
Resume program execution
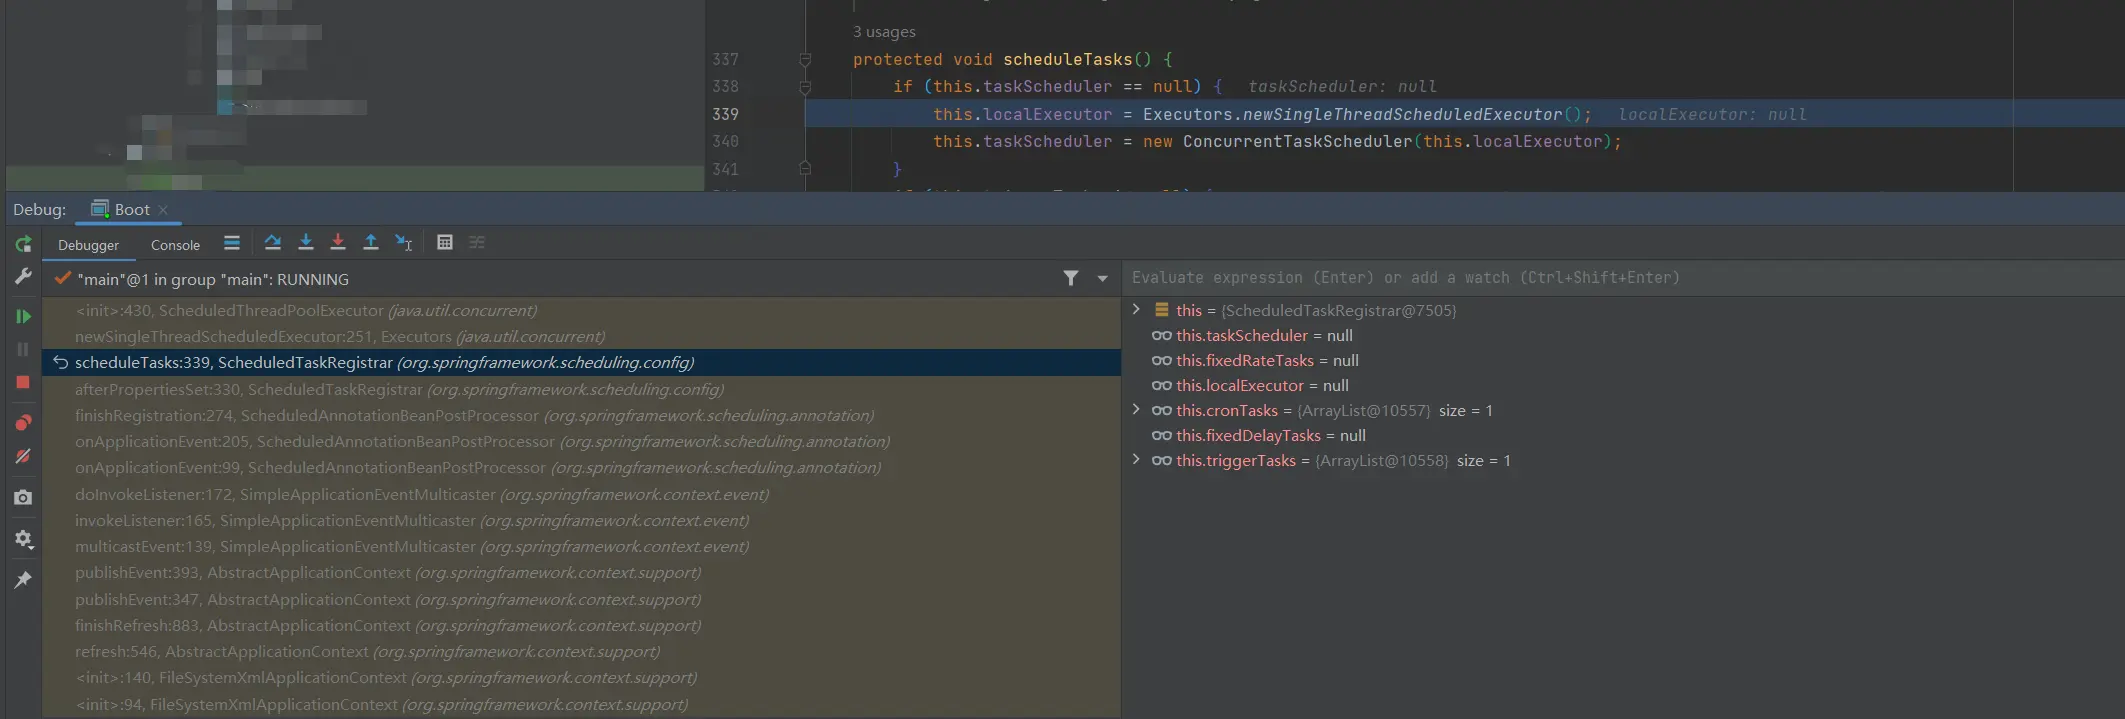[x=23, y=316]
